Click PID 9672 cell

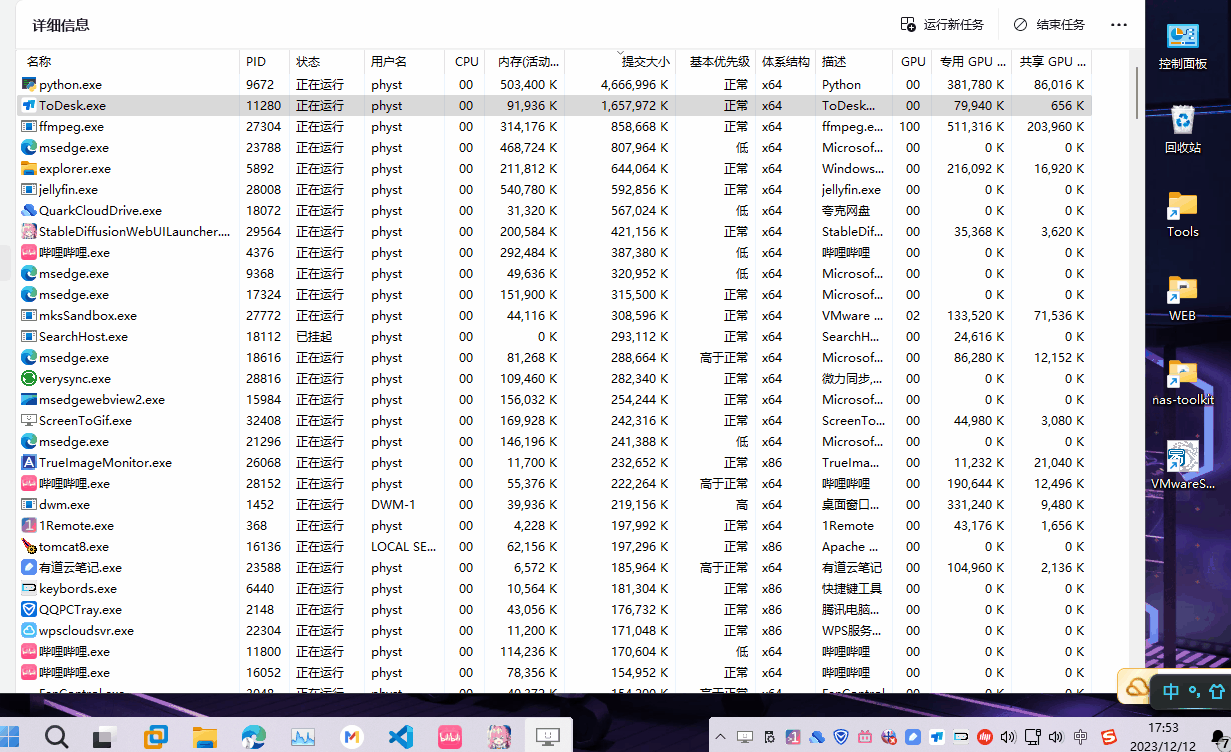tap(260, 85)
